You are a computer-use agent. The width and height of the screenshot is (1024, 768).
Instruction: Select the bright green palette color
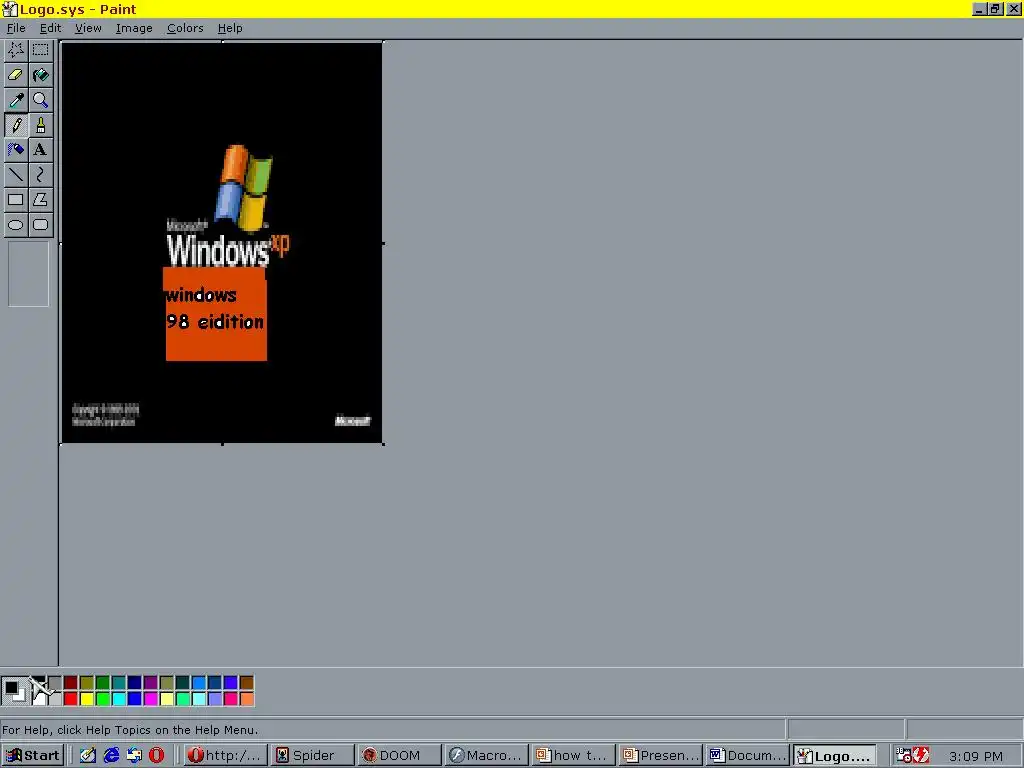tap(103, 699)
